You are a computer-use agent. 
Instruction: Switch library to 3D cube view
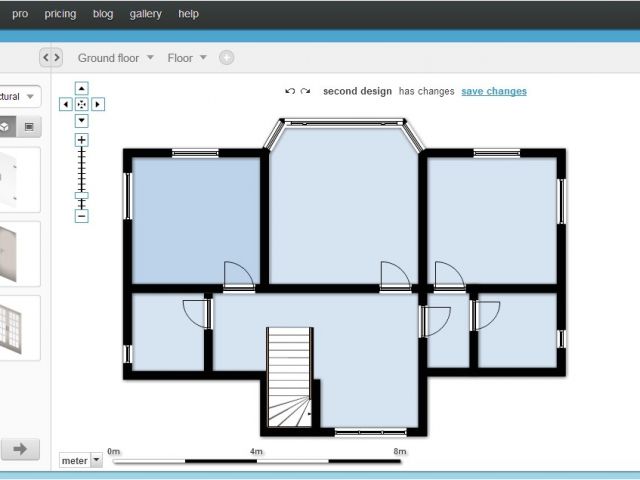[x=6, y=127]
